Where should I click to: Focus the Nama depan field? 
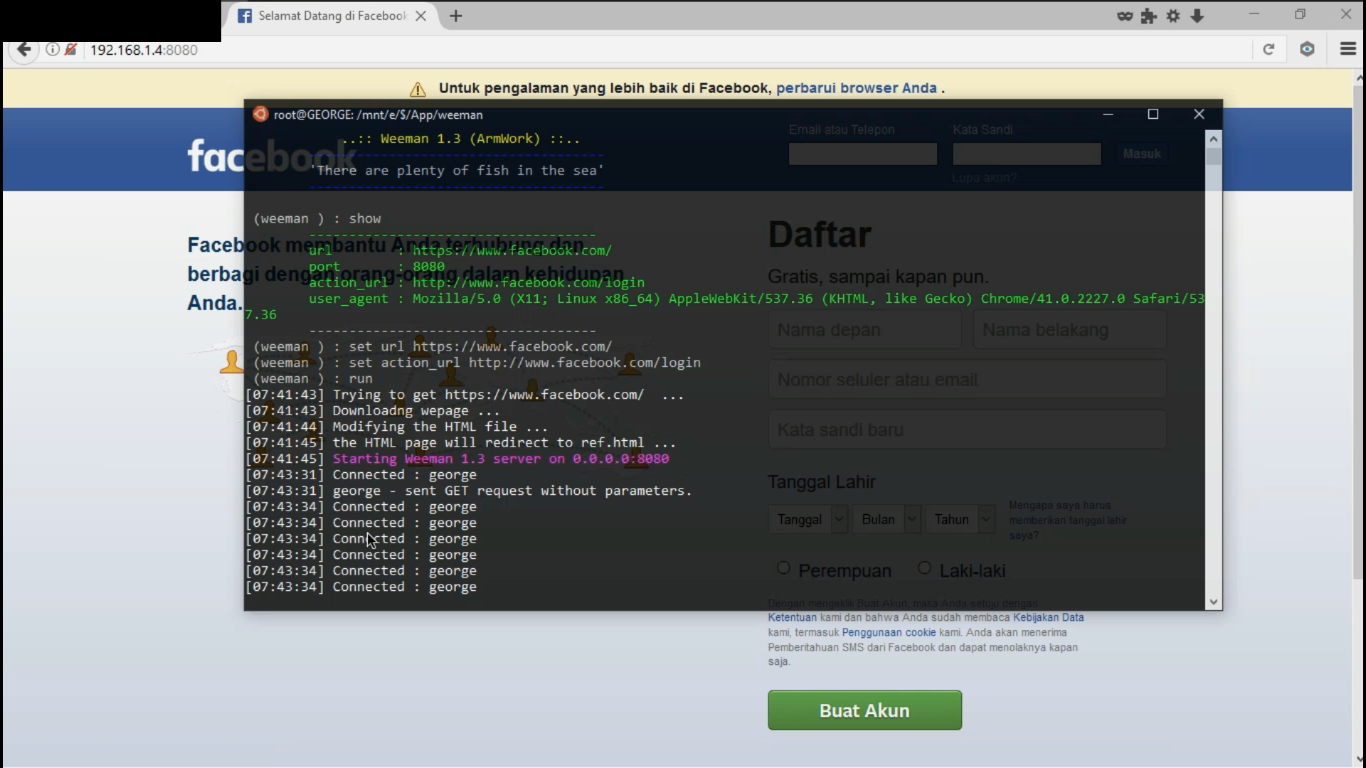[865, 330]
